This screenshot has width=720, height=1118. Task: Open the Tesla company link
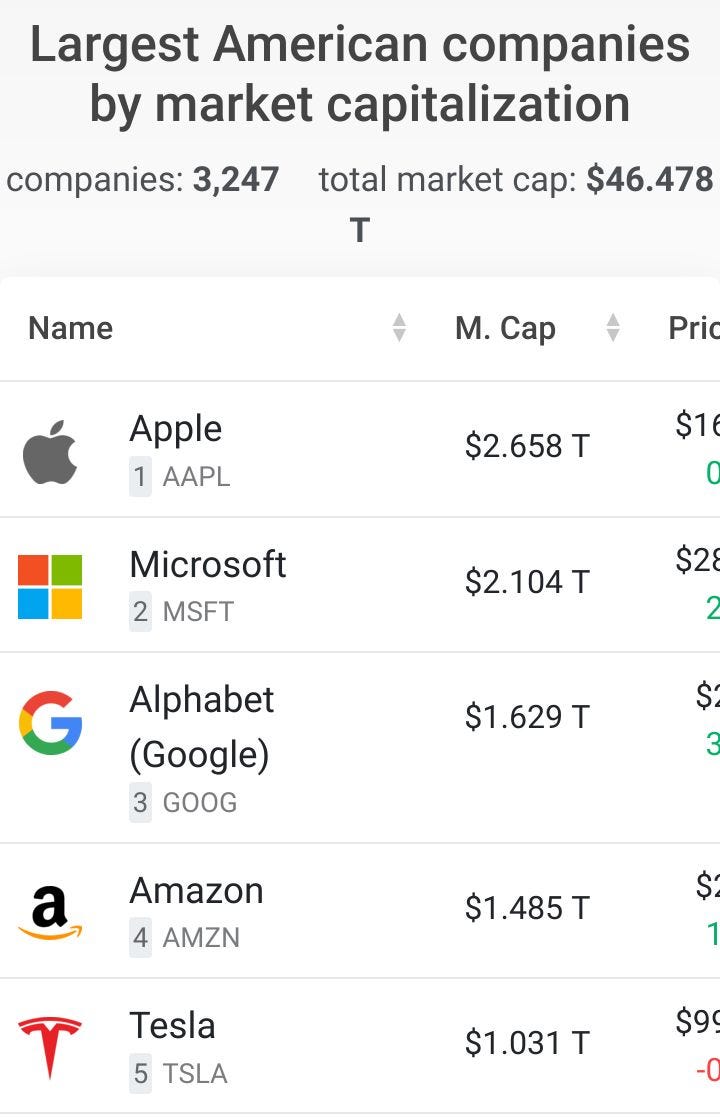(172, 1026)
